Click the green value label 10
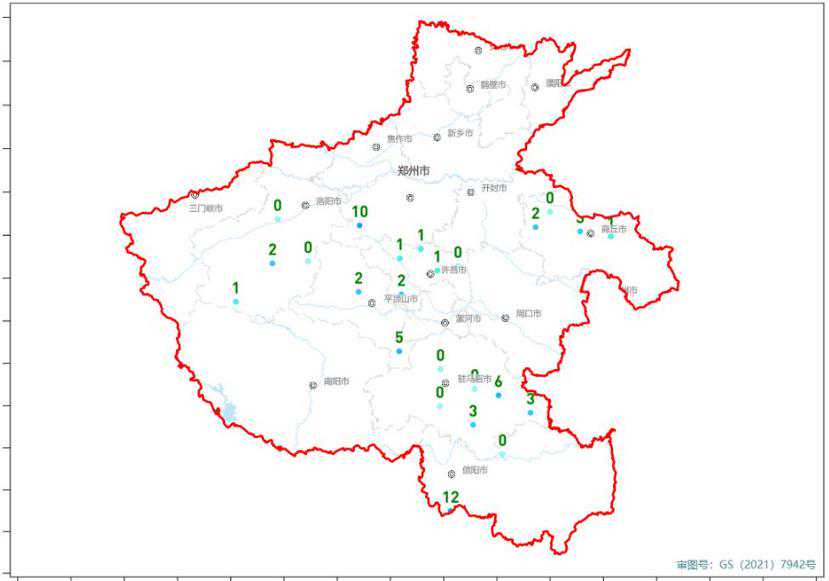Image resolution: width=829 pixels, height=581 pixels. click(x=360, y=212)
